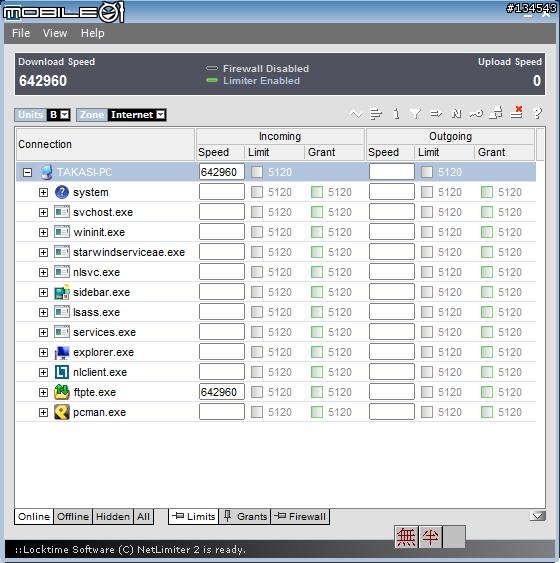Click the explorer.exe icon

pyautogui.click(x=62, y=353)
